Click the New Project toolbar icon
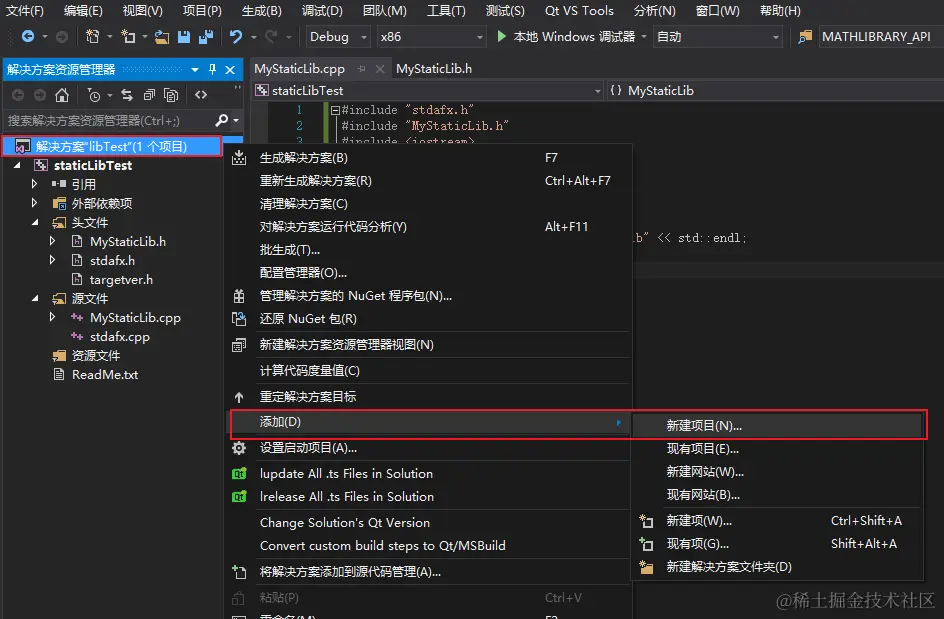This screenshot has width=944, height=619. click(92, 37)
